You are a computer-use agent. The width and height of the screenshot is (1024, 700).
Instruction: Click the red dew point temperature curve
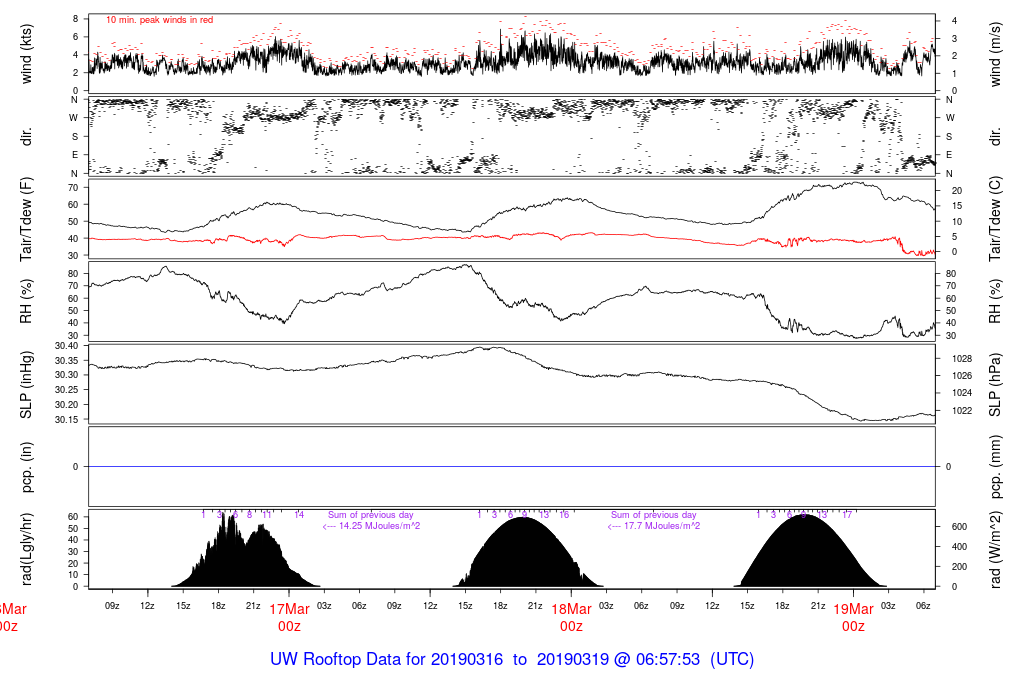coord(512,236)
